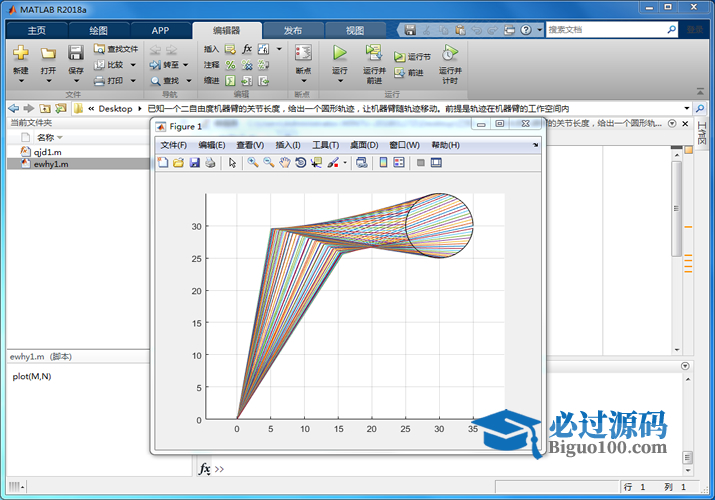Open the Tools (工具) menu in Figure
The width and height of the screenshot is (715, 500).
point(326,145)
